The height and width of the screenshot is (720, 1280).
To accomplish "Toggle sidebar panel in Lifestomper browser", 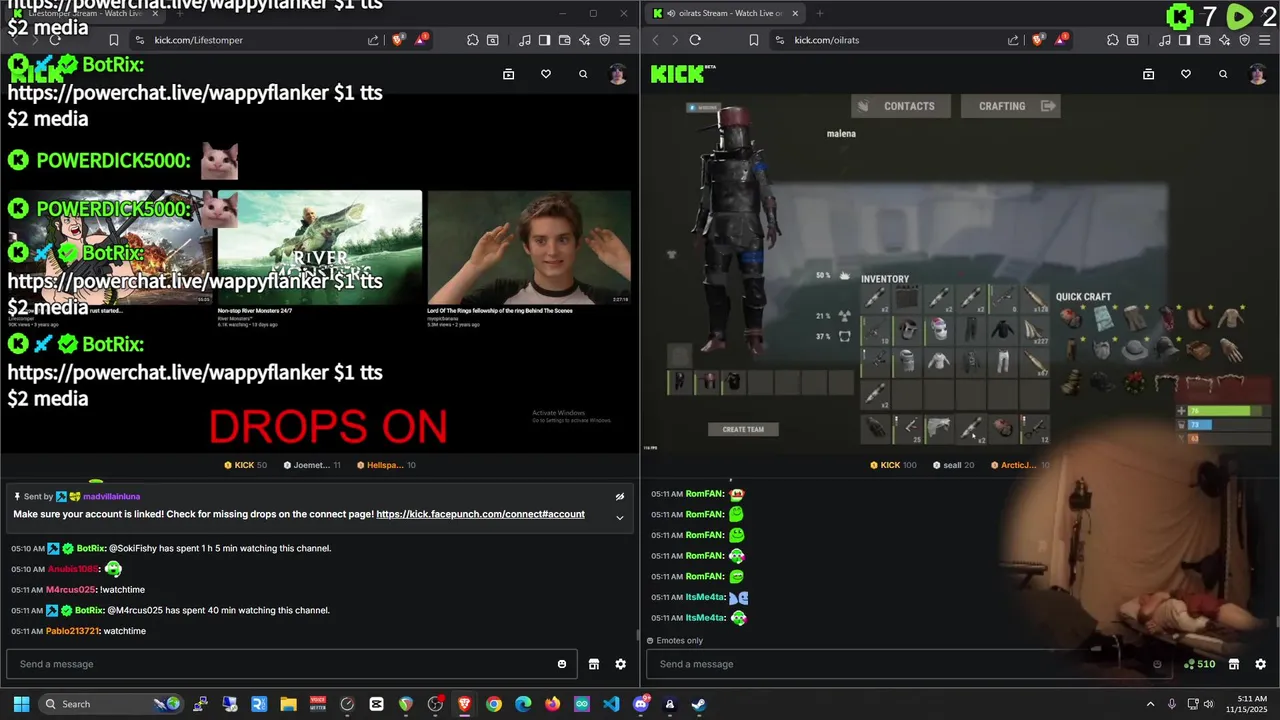I will (544, 40).
